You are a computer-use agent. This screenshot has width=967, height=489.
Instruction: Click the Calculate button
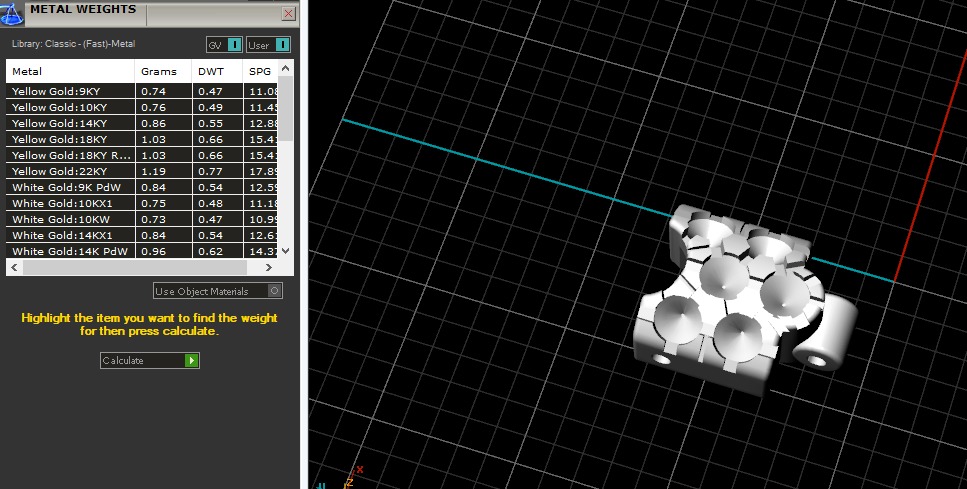[x=150, y=360]
